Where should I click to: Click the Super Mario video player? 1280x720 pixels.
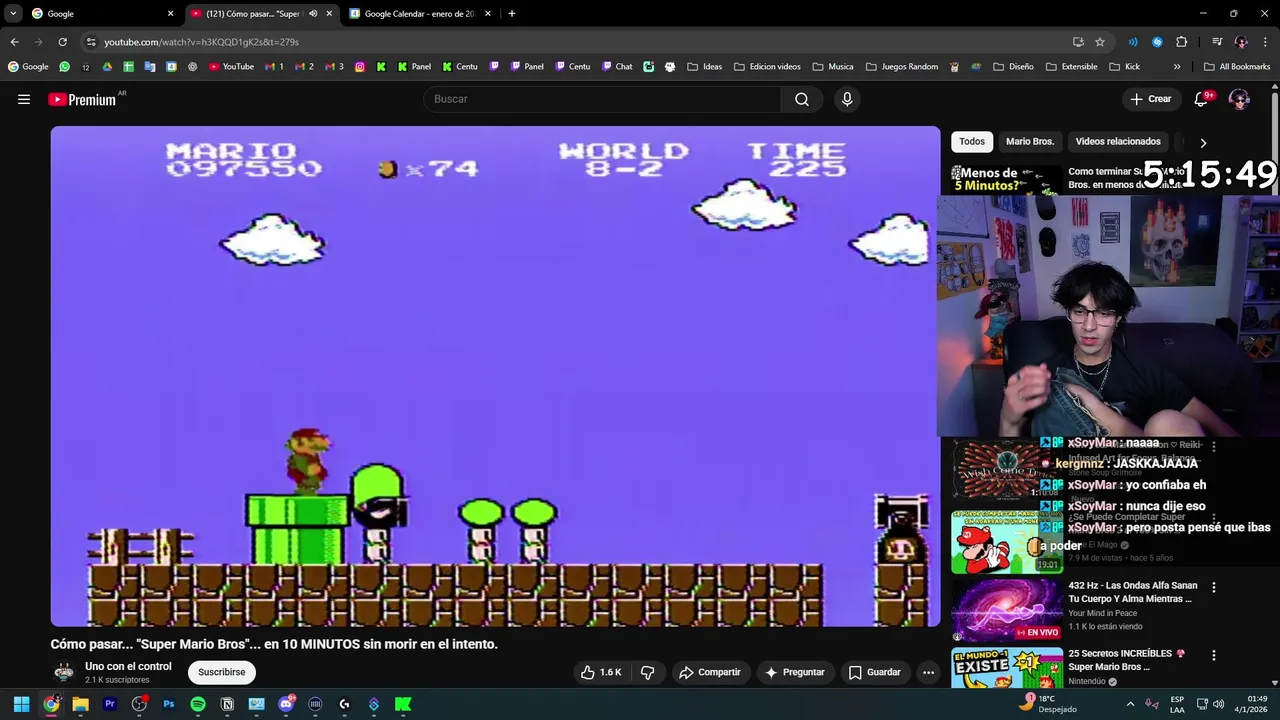click(495, 376)
